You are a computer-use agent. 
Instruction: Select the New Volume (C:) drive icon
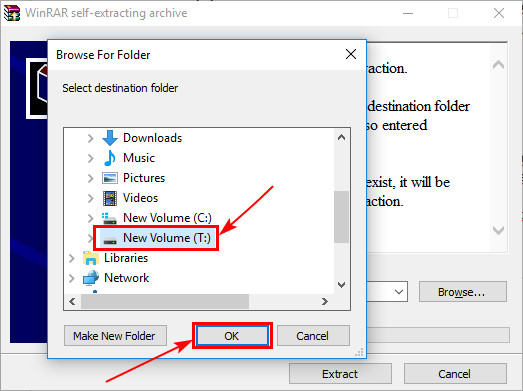click(x=109, y=218)
